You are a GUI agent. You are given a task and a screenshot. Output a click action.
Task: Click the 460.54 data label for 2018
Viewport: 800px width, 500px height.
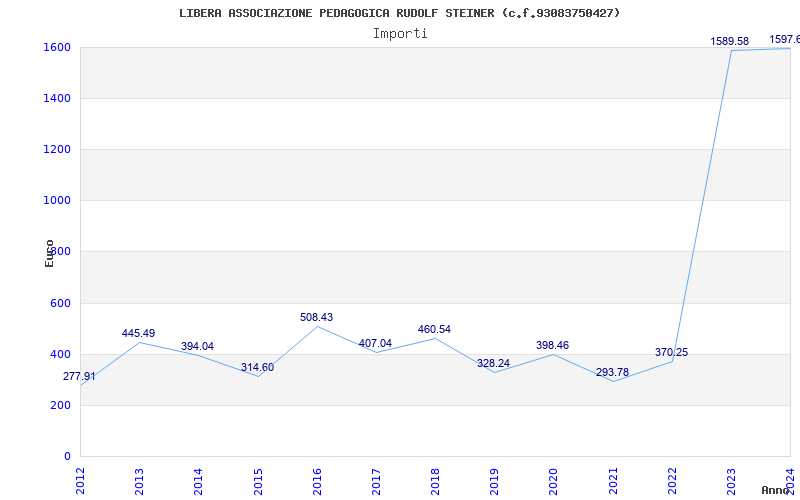(434, 329)
